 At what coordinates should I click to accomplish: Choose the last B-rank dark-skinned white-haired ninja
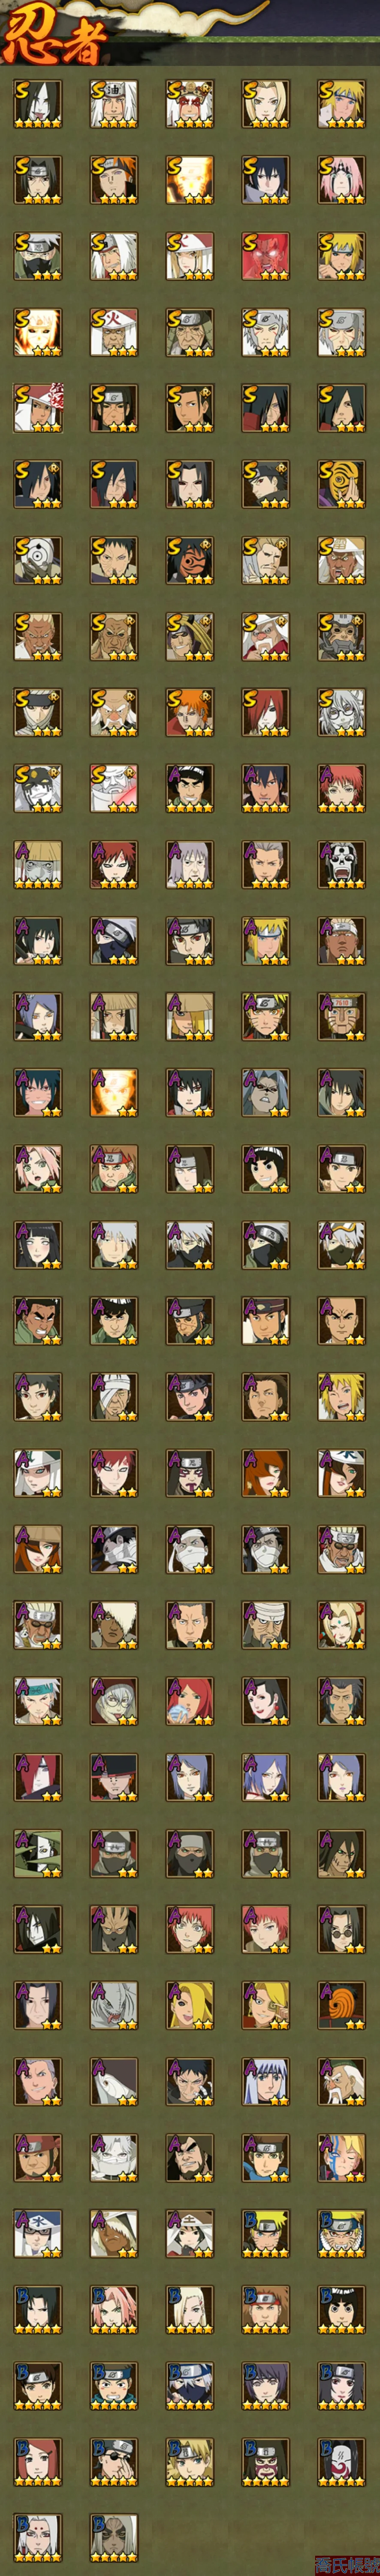(113, 2535)
